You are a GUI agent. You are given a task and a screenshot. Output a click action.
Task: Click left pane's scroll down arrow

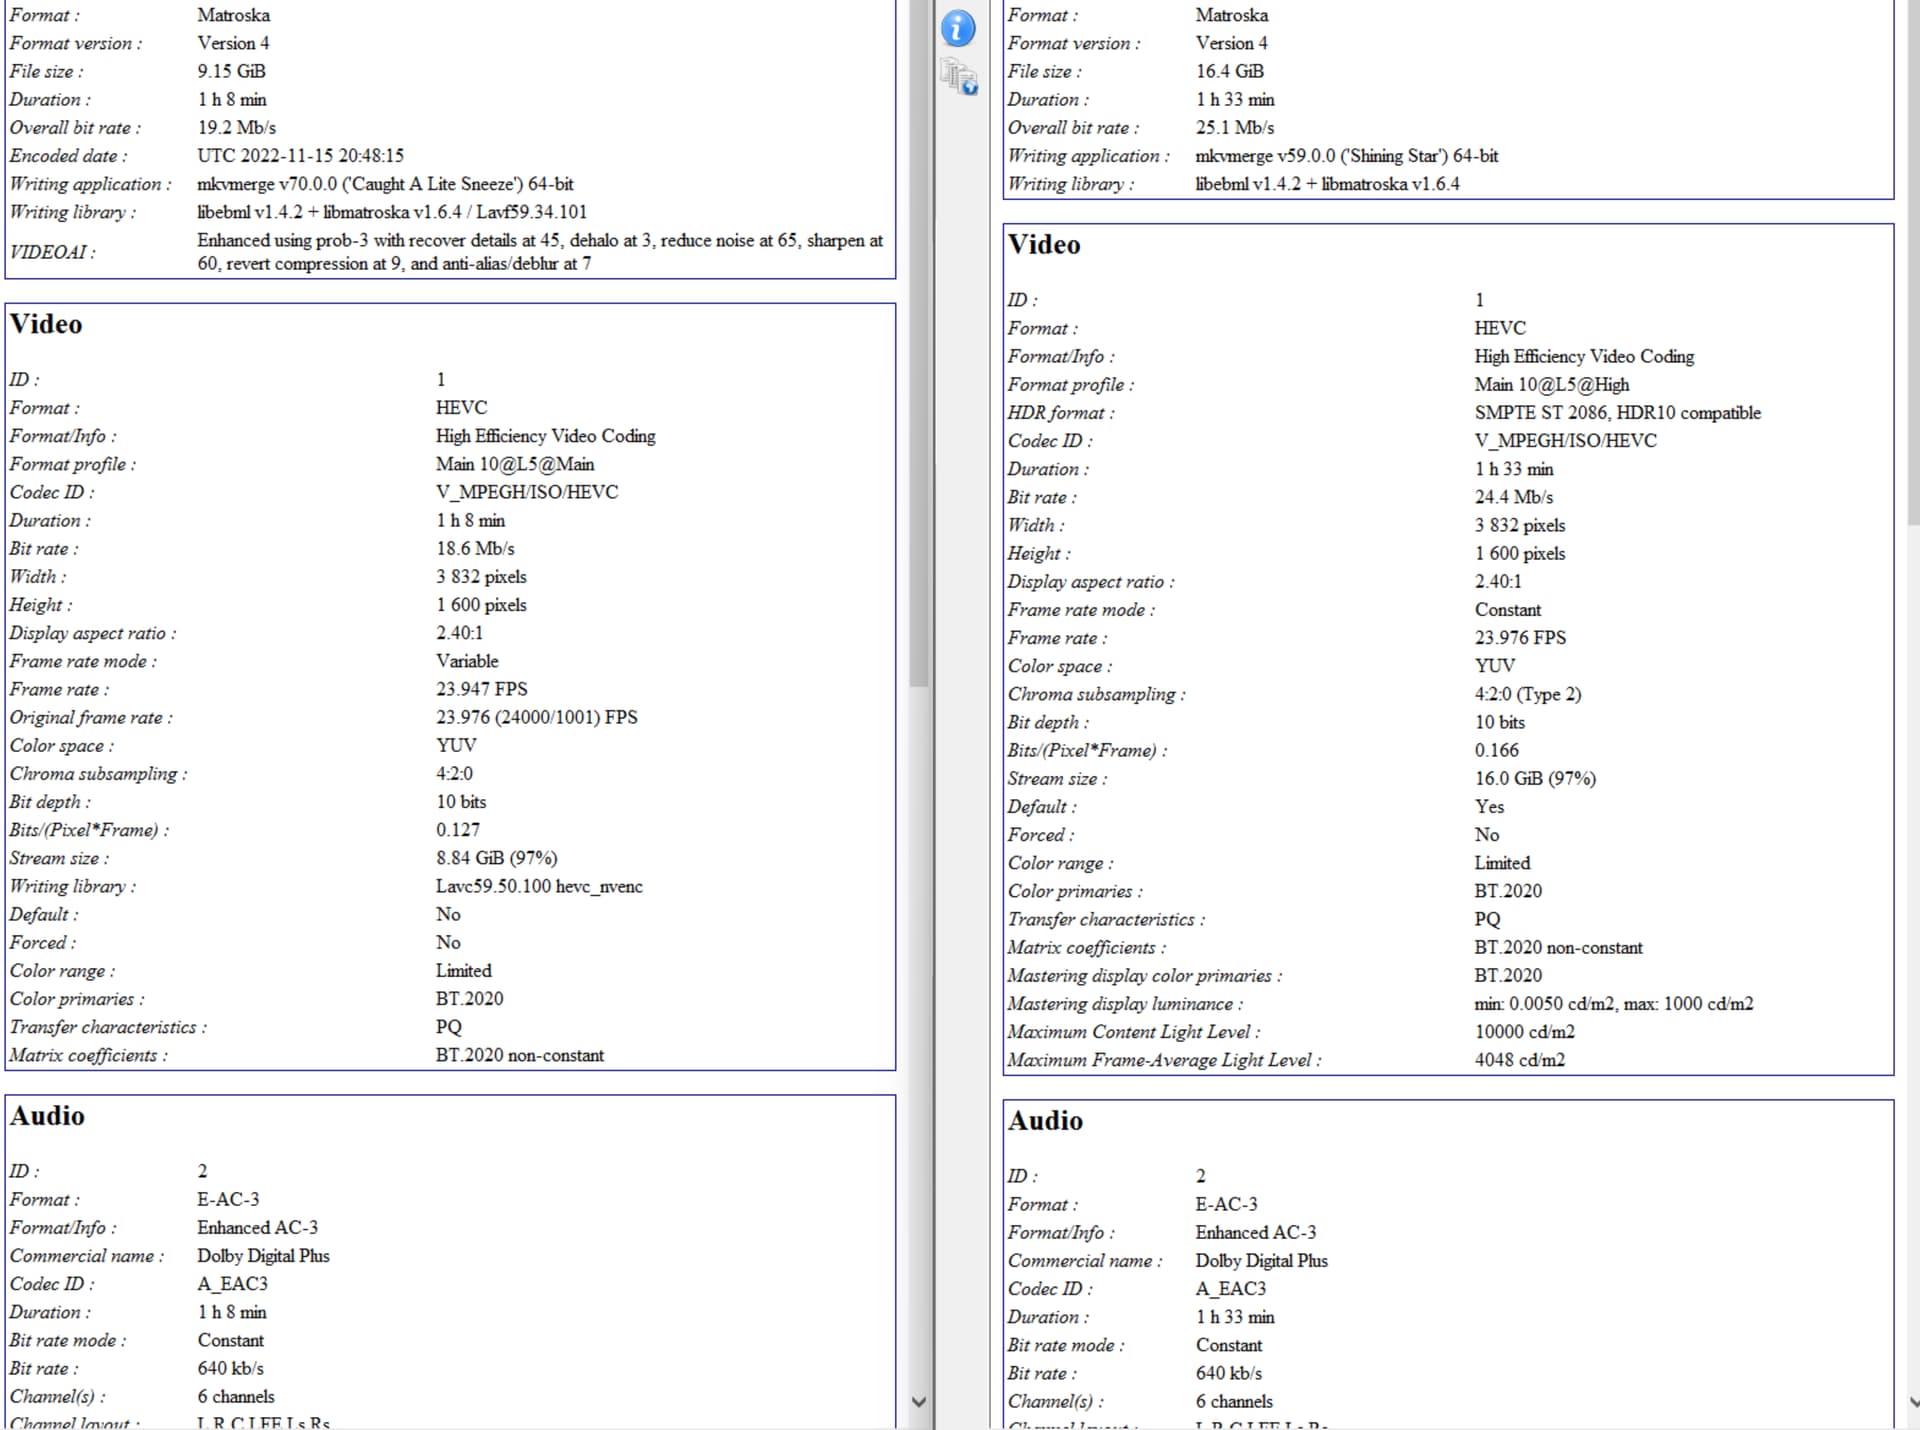919,1402
